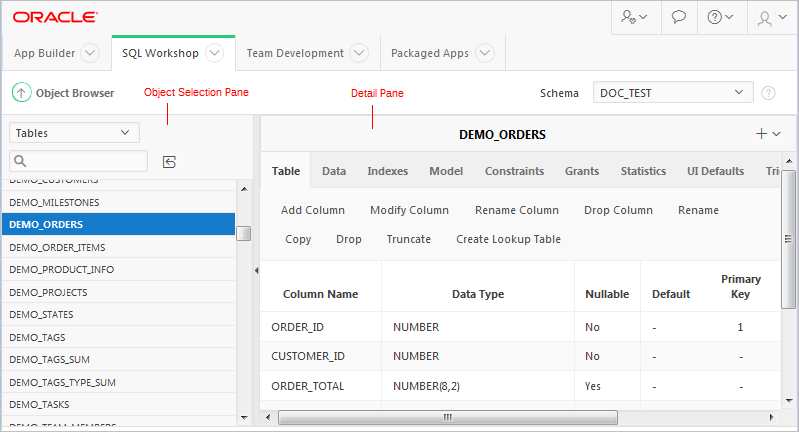The image size is (799, 432).
Task: Collapse the object selection pane splitter
Action: 256,270
